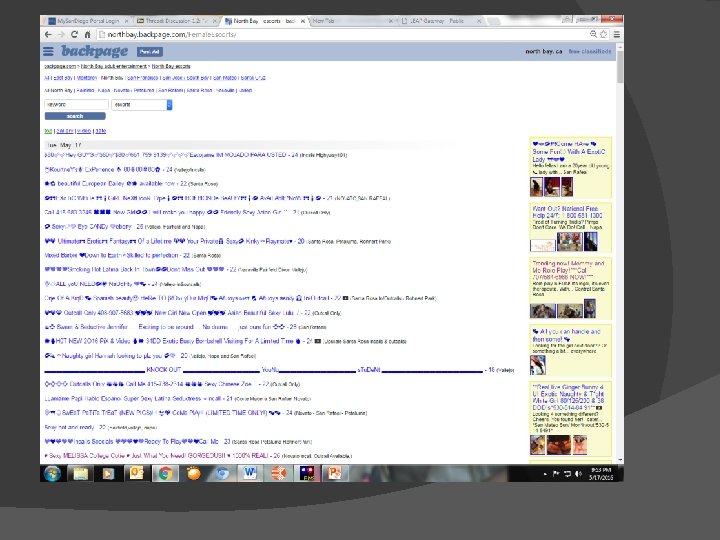The height and width of the screenshot is (540, 720).
Task: Open the free classifieds link
Action: pyautogui.click(x=590, y=51)
